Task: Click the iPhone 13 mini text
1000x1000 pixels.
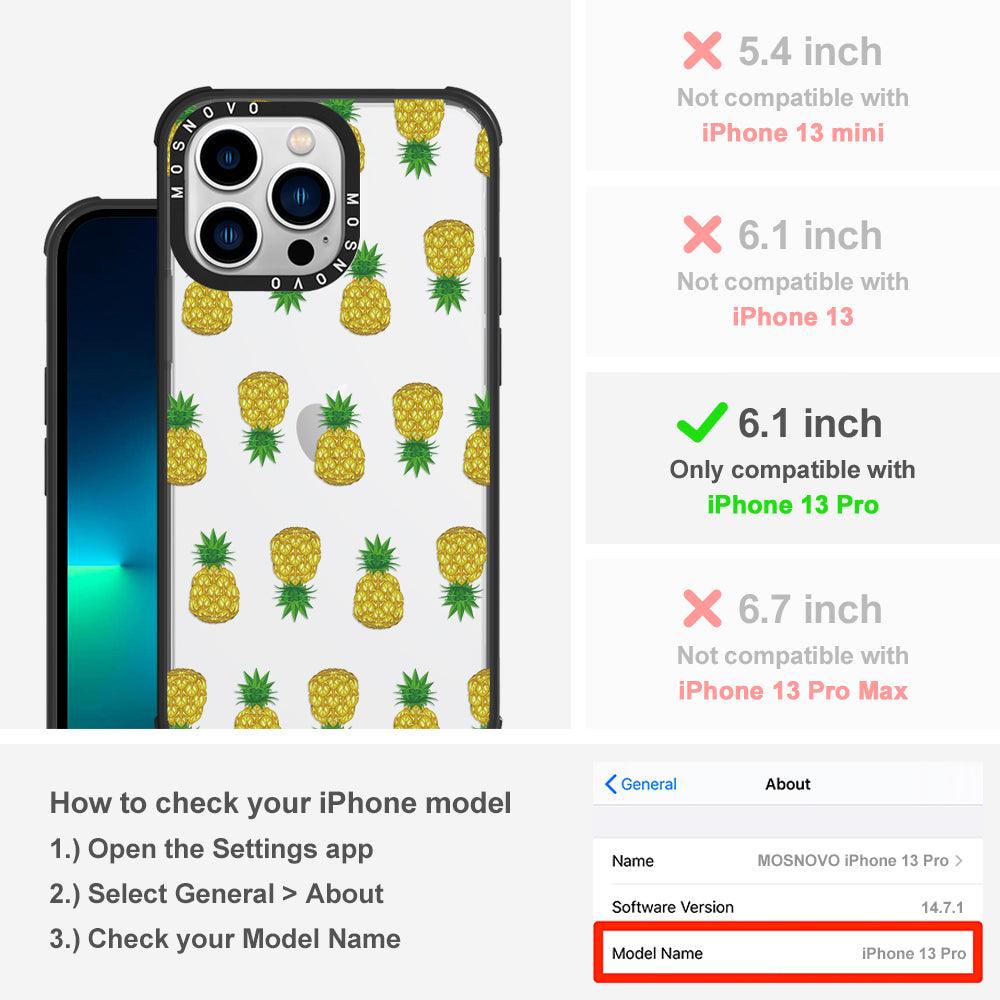Action: coord(793,133)
